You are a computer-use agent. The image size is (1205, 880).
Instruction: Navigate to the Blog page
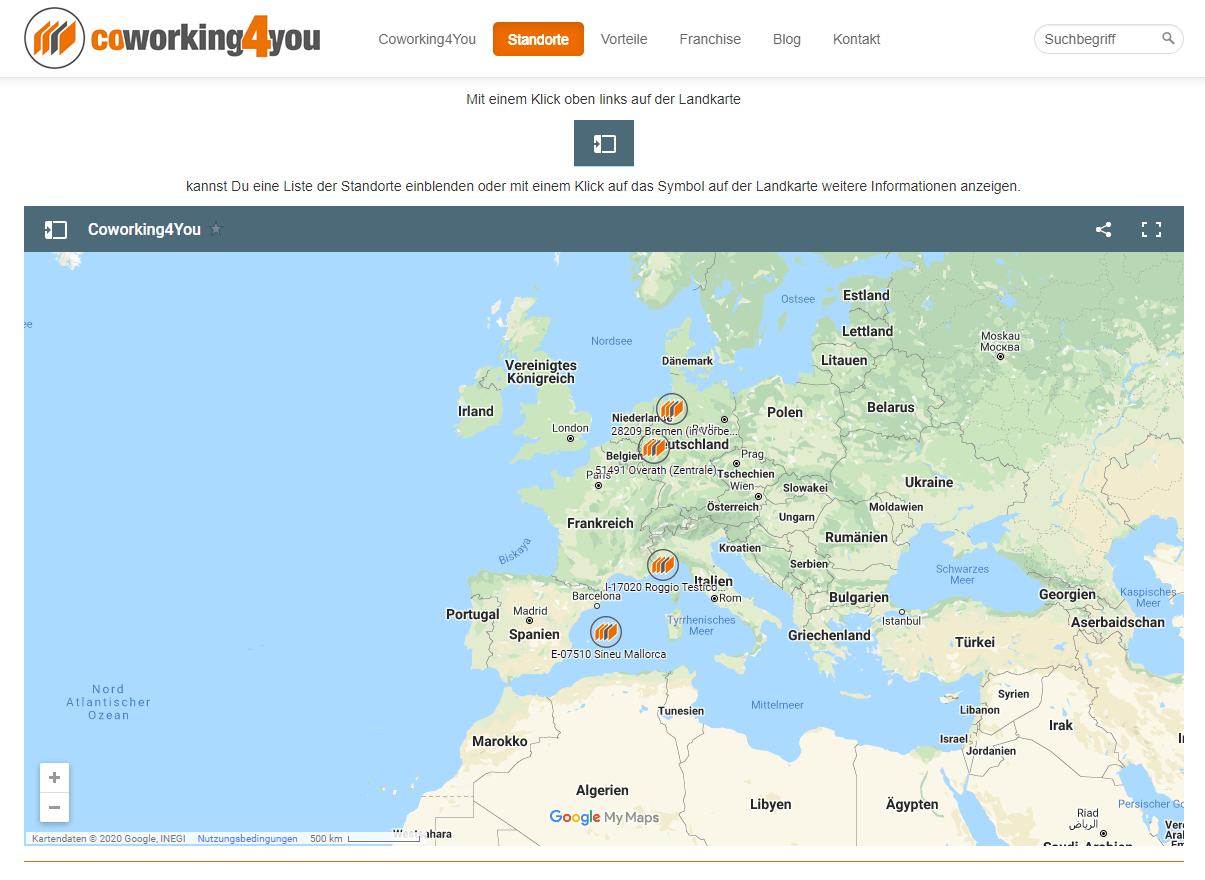[x=787, y=39]
